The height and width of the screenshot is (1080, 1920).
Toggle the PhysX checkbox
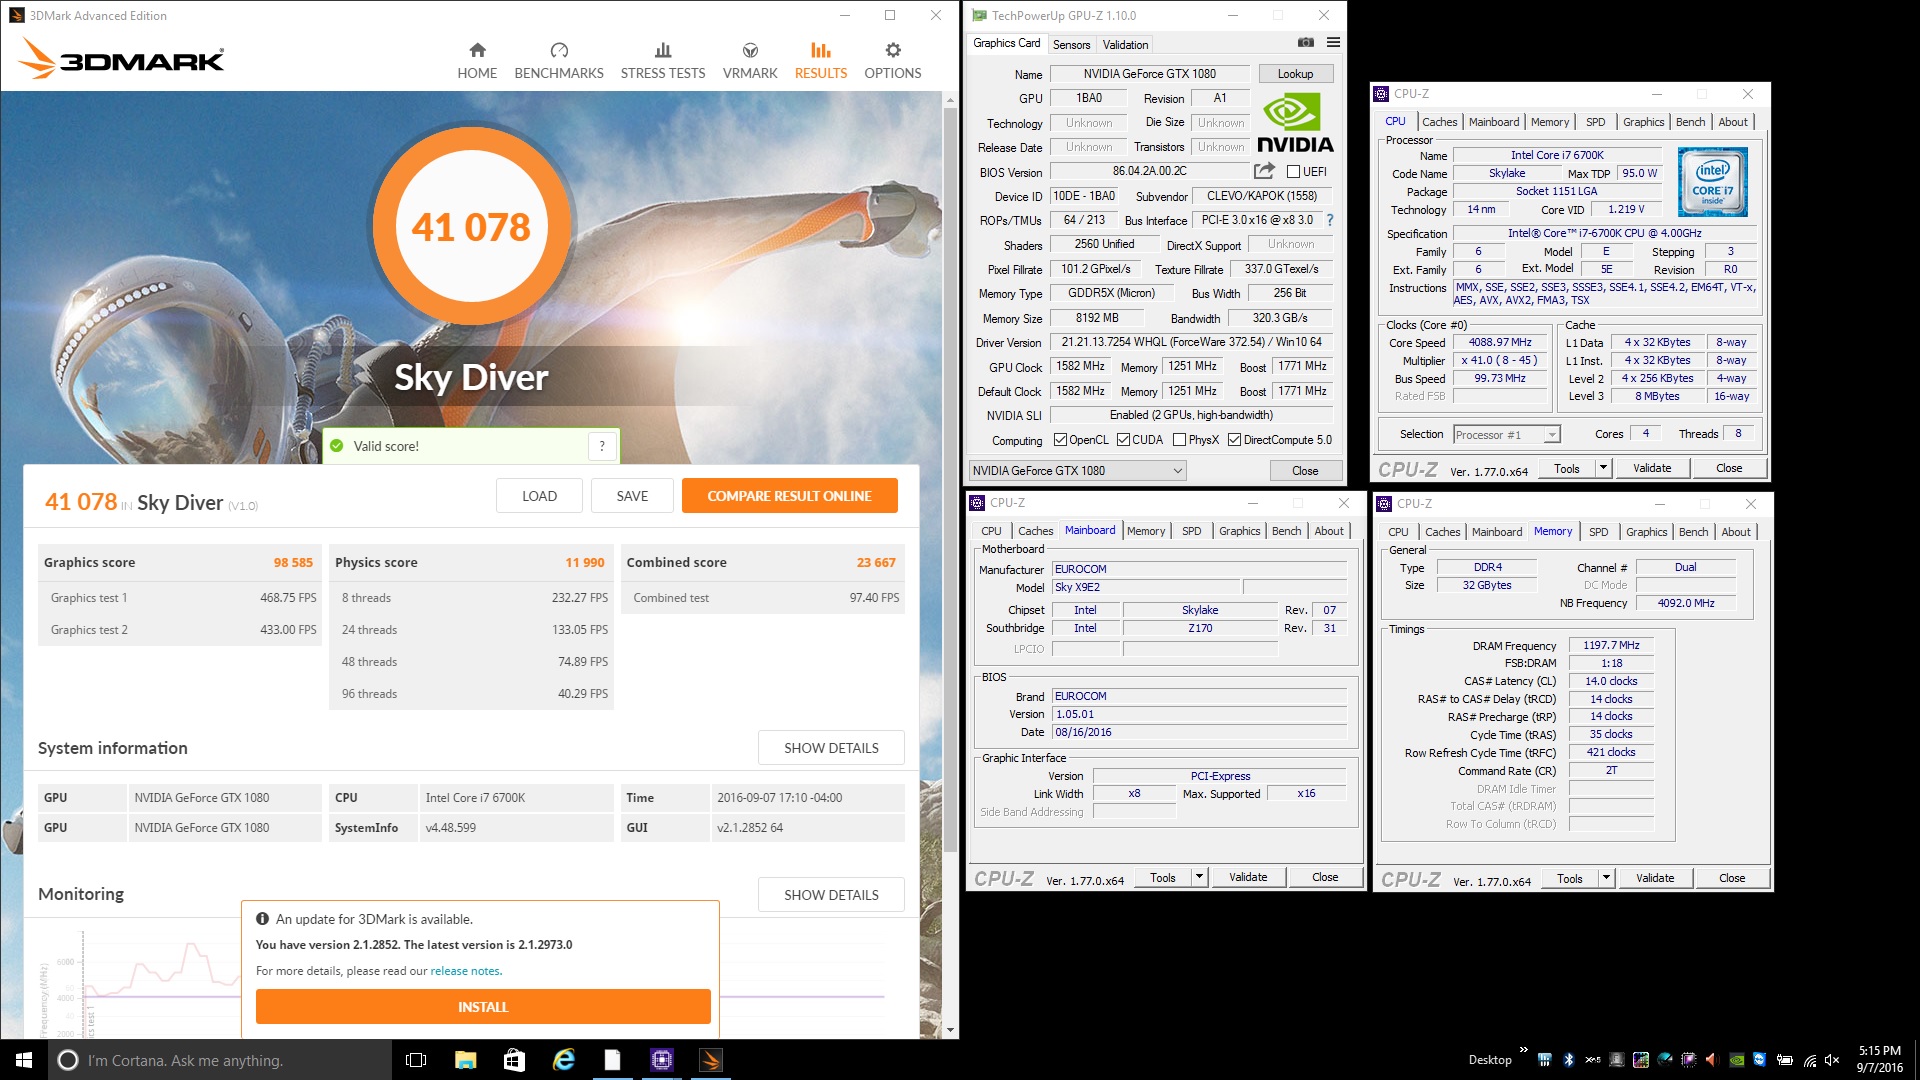tap(1179, 440)
